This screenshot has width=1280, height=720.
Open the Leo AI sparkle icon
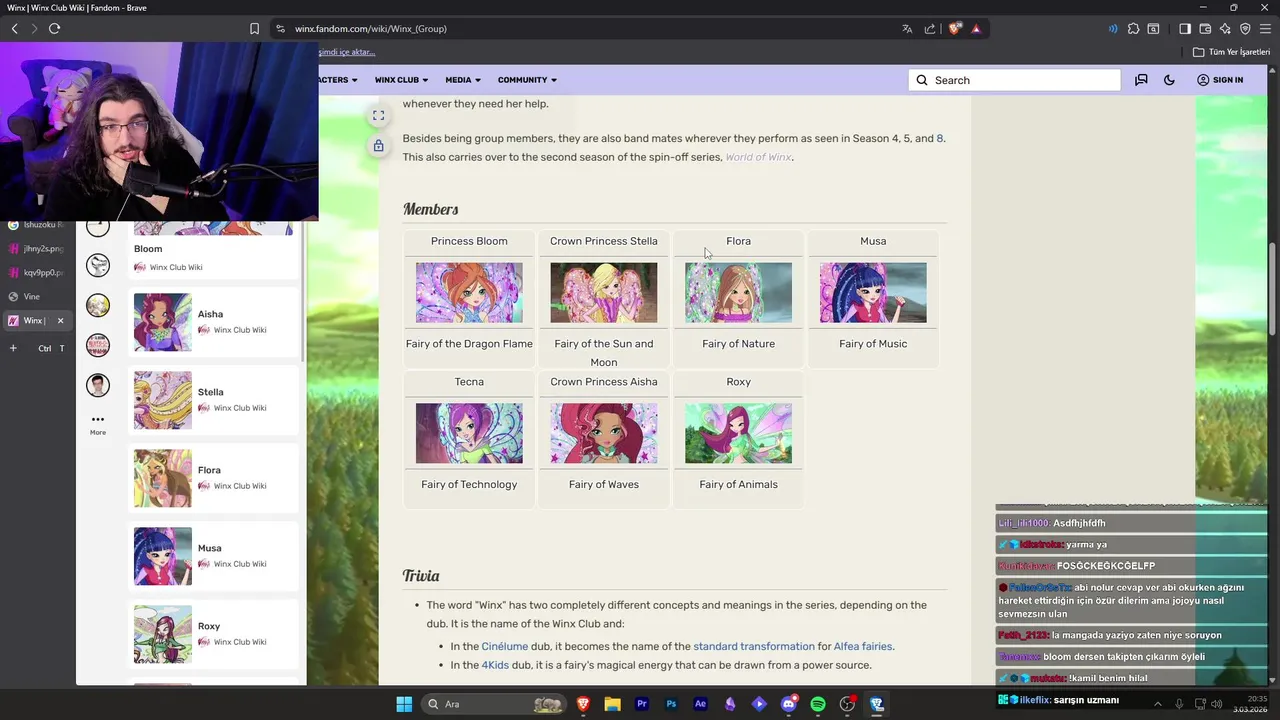point(1225,29)
